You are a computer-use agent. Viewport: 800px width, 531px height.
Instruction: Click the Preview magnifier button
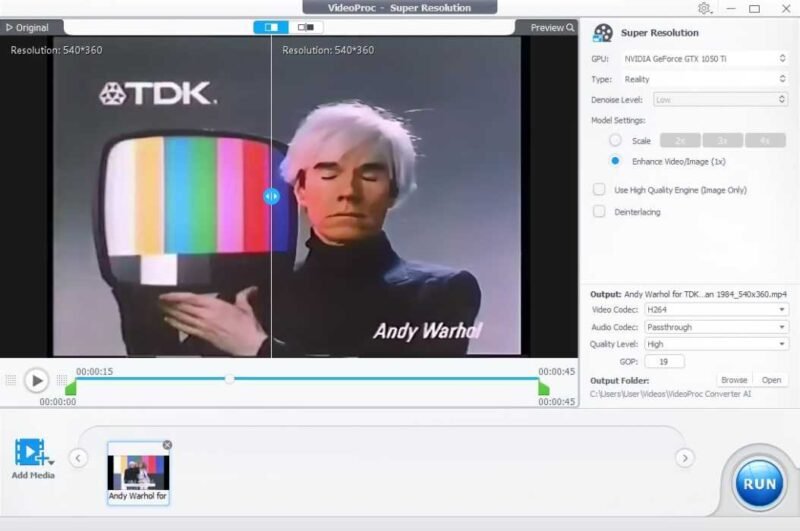pos(552,28)
